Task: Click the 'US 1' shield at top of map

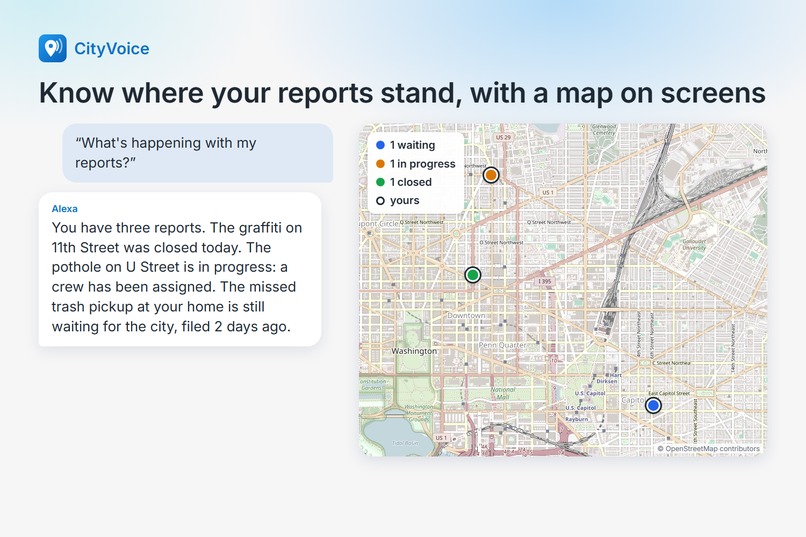Action: pos(548,192)
